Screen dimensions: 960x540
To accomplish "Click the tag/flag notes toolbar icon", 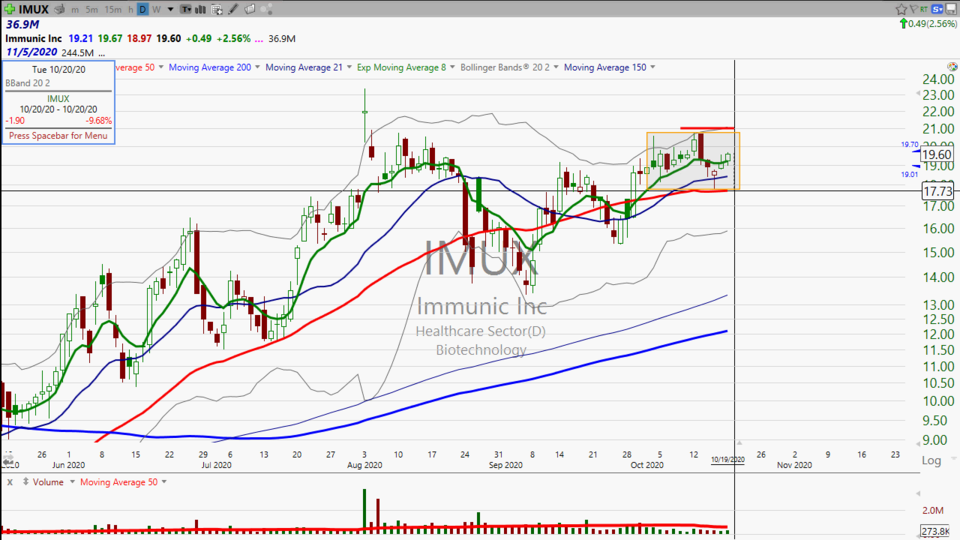I will point(250,9).
